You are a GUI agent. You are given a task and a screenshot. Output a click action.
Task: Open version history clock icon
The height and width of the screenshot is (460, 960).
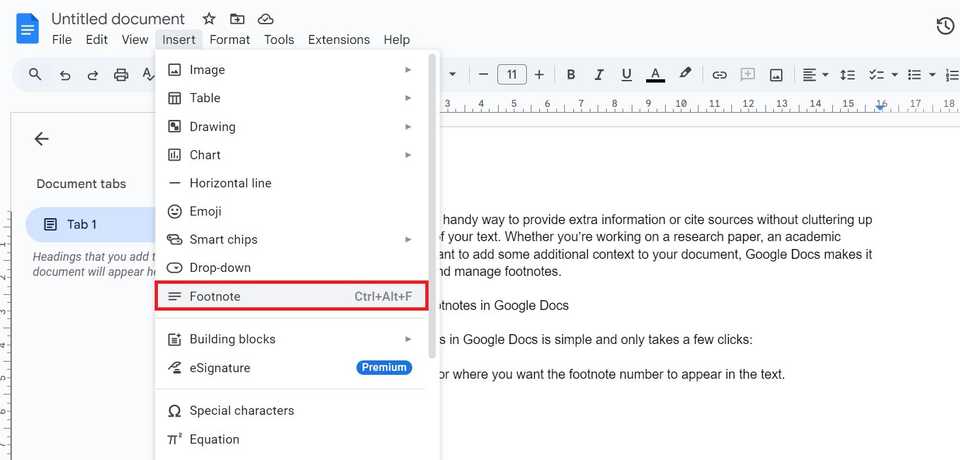[x=945, y=26]
